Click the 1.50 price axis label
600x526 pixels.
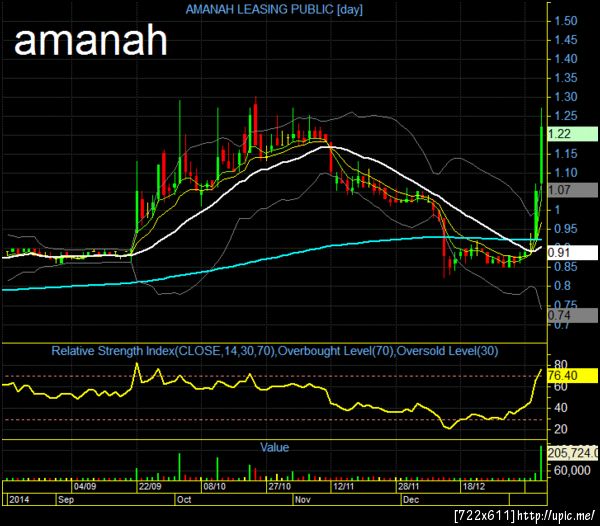tap(566, 21)
